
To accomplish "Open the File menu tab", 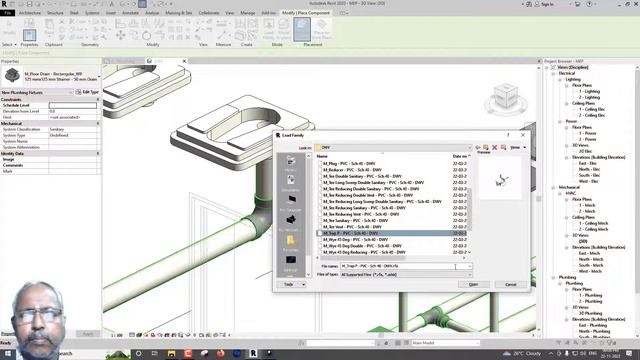I will (x=8, y=13).
